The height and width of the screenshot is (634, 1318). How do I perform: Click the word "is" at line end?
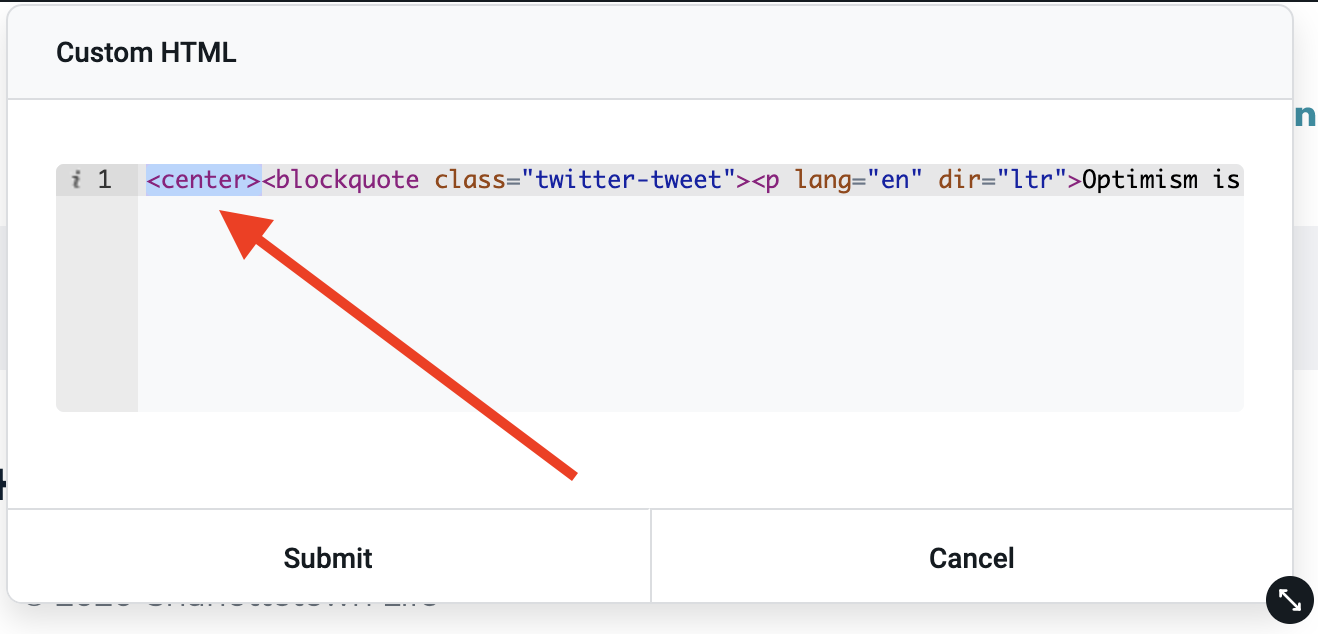pyautogui.click(x=1226, y=180)
